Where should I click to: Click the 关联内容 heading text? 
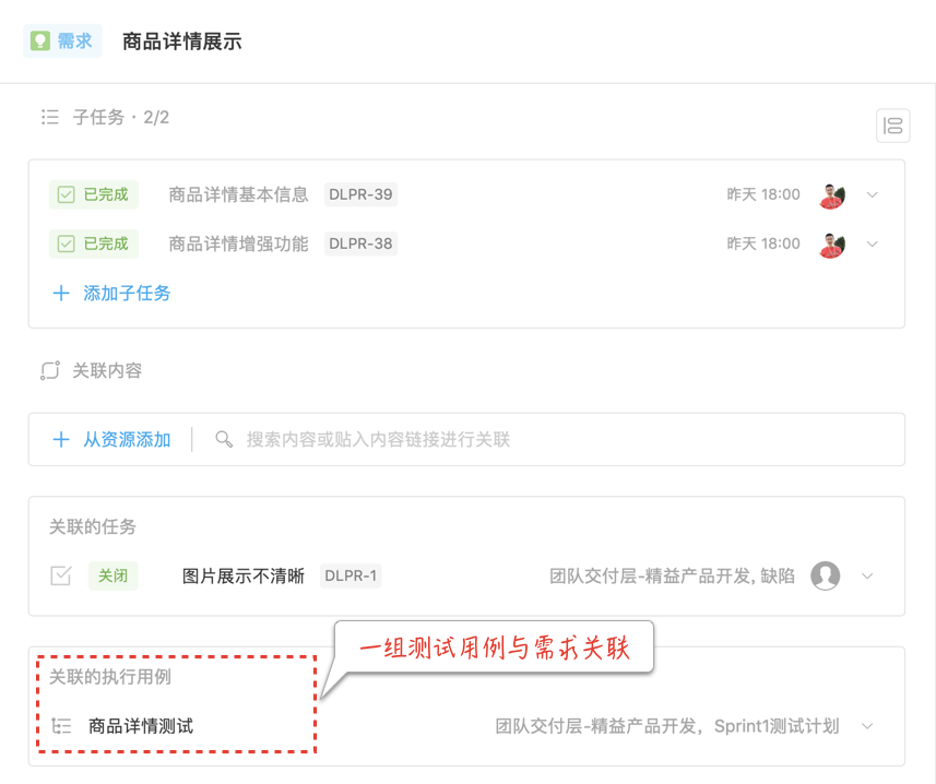click(107, 370)
